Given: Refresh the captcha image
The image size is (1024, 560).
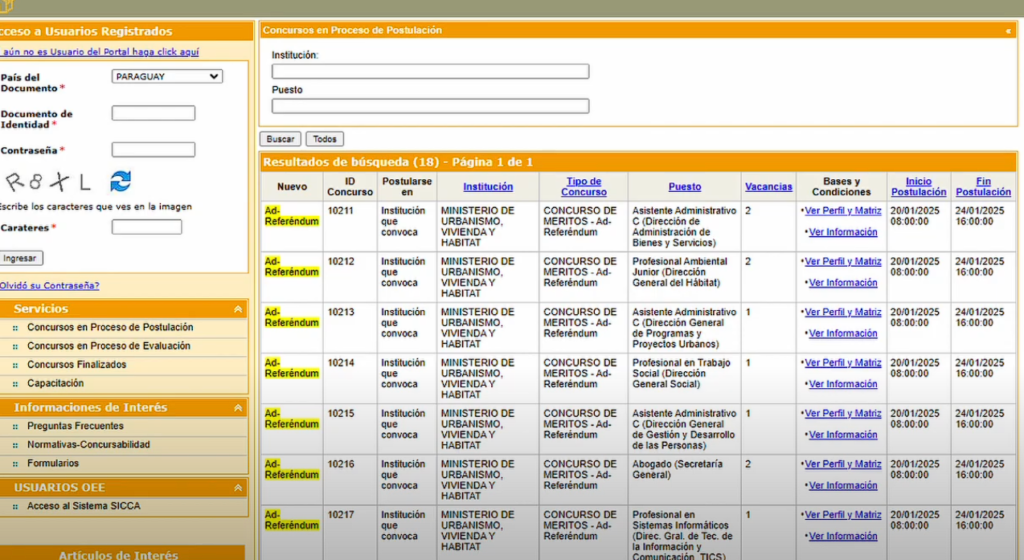Looking at the screenshot, I should click(120, 181).
